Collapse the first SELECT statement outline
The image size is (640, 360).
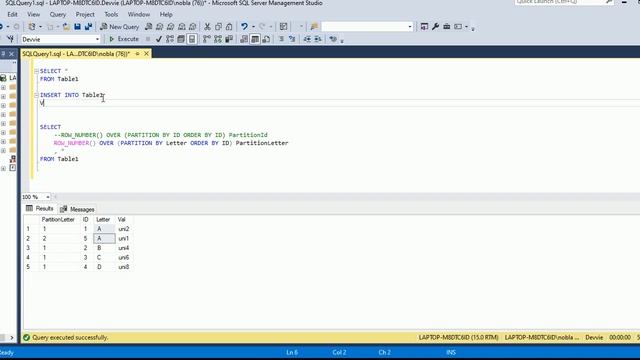click(x=36, y=71)
